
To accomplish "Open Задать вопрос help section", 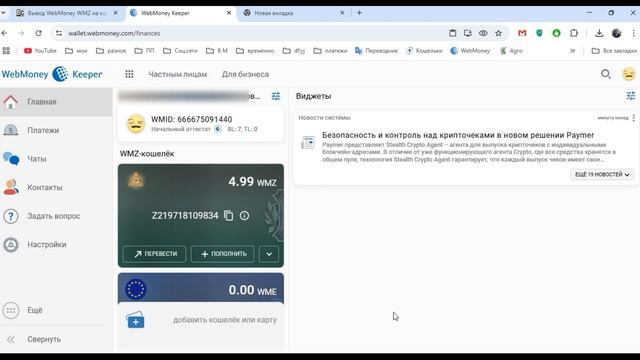I will click(x=56, y=216).
